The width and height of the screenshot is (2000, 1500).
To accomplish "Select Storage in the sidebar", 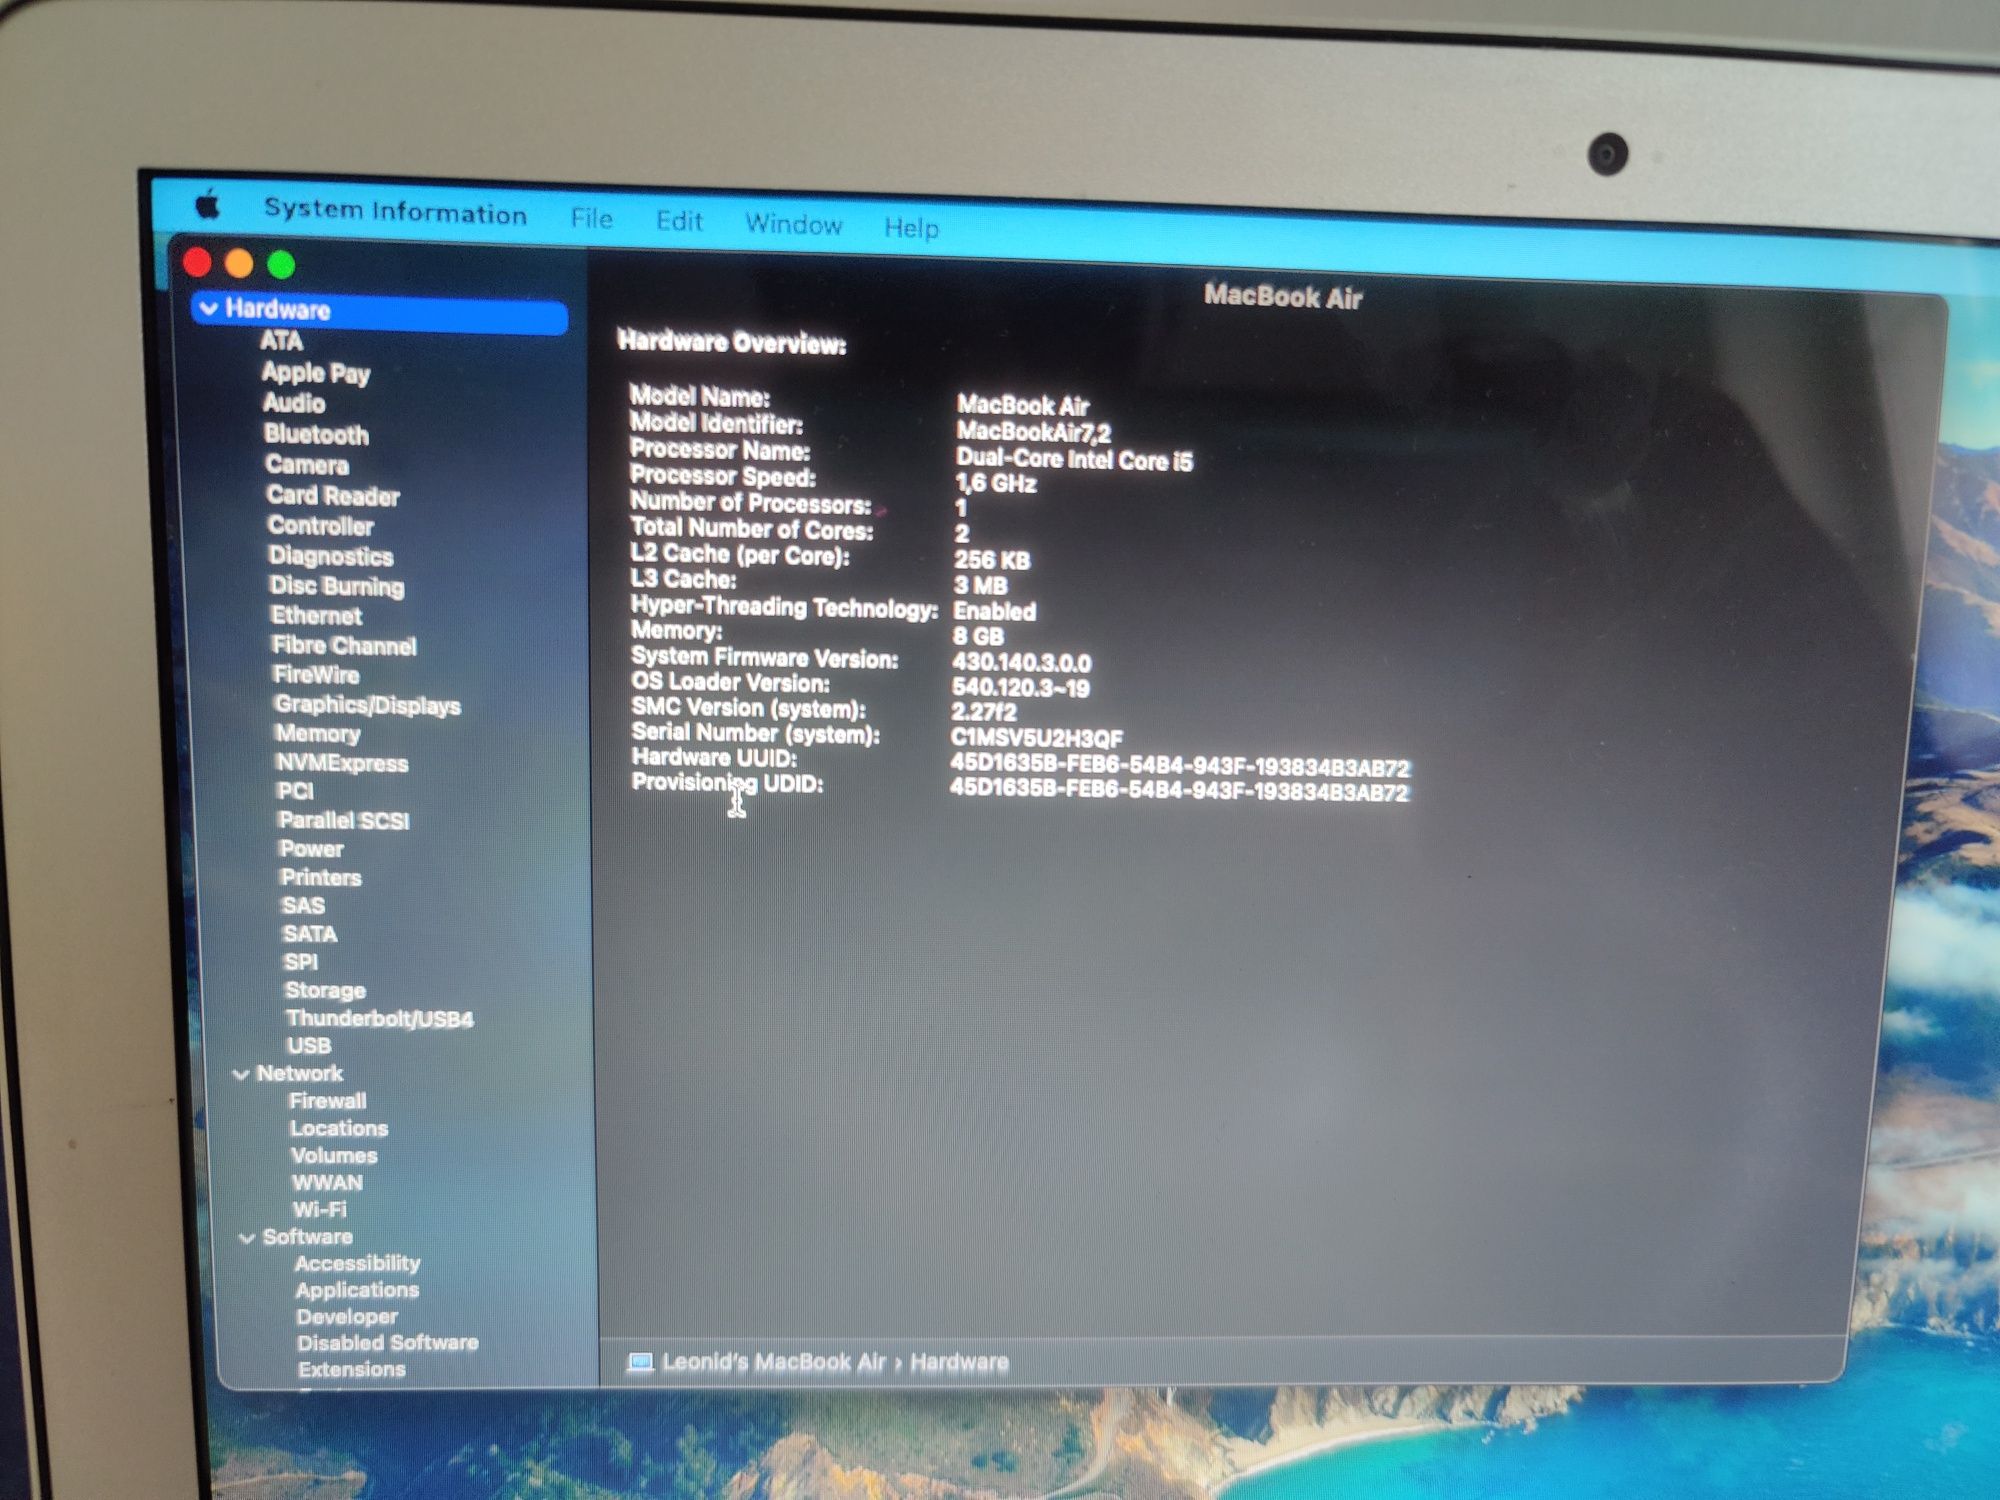I will click(x=325, y=990).
